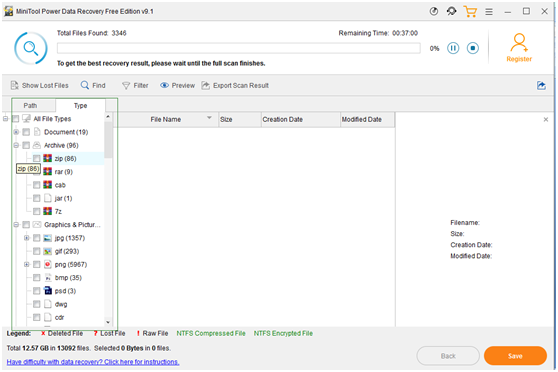Open the hamburger menu icon

coord(489,12)
